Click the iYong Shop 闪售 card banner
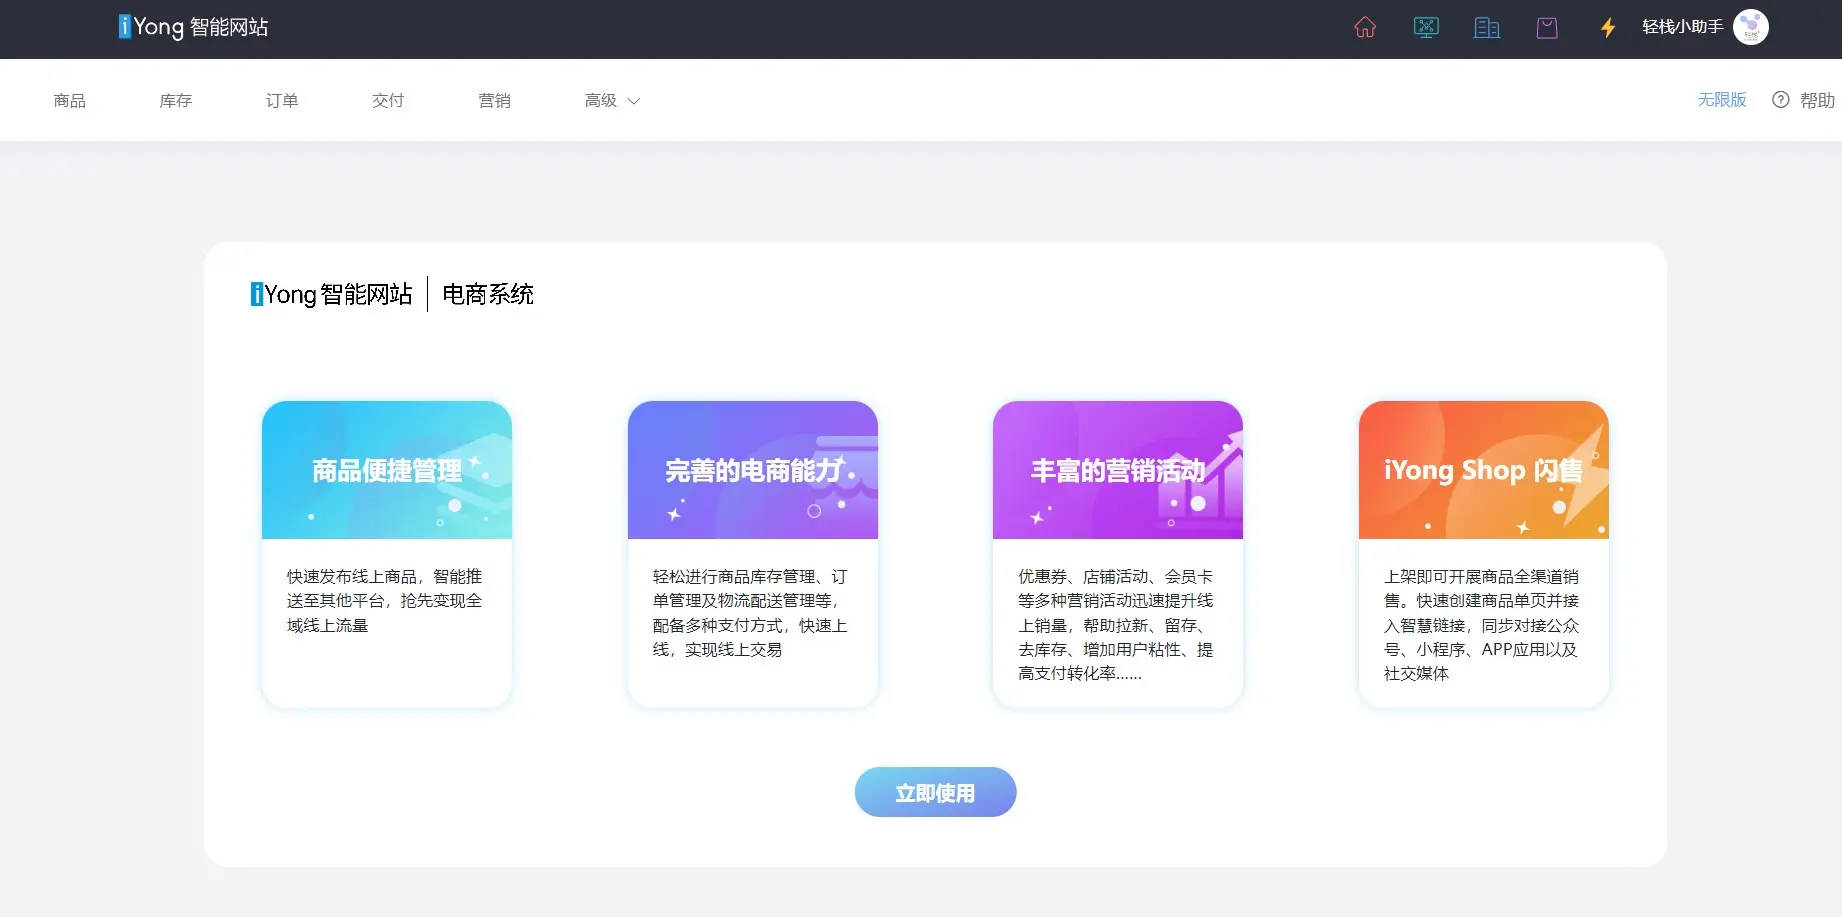The height and width of the screenshot is (917, 1842). click(1482, 469)
